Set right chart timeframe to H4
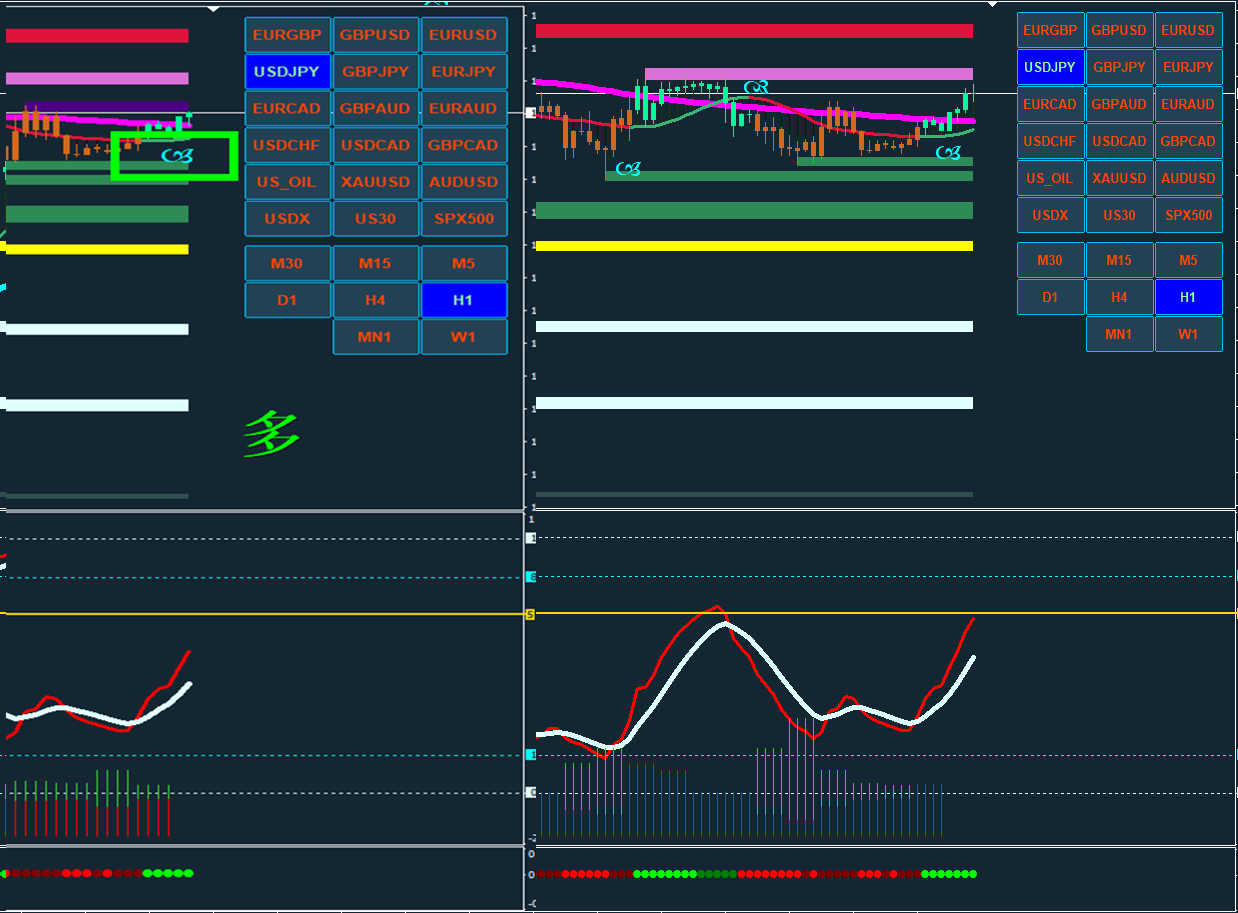The width and height of the screenshot is (1238, 913). [1119, 297]
